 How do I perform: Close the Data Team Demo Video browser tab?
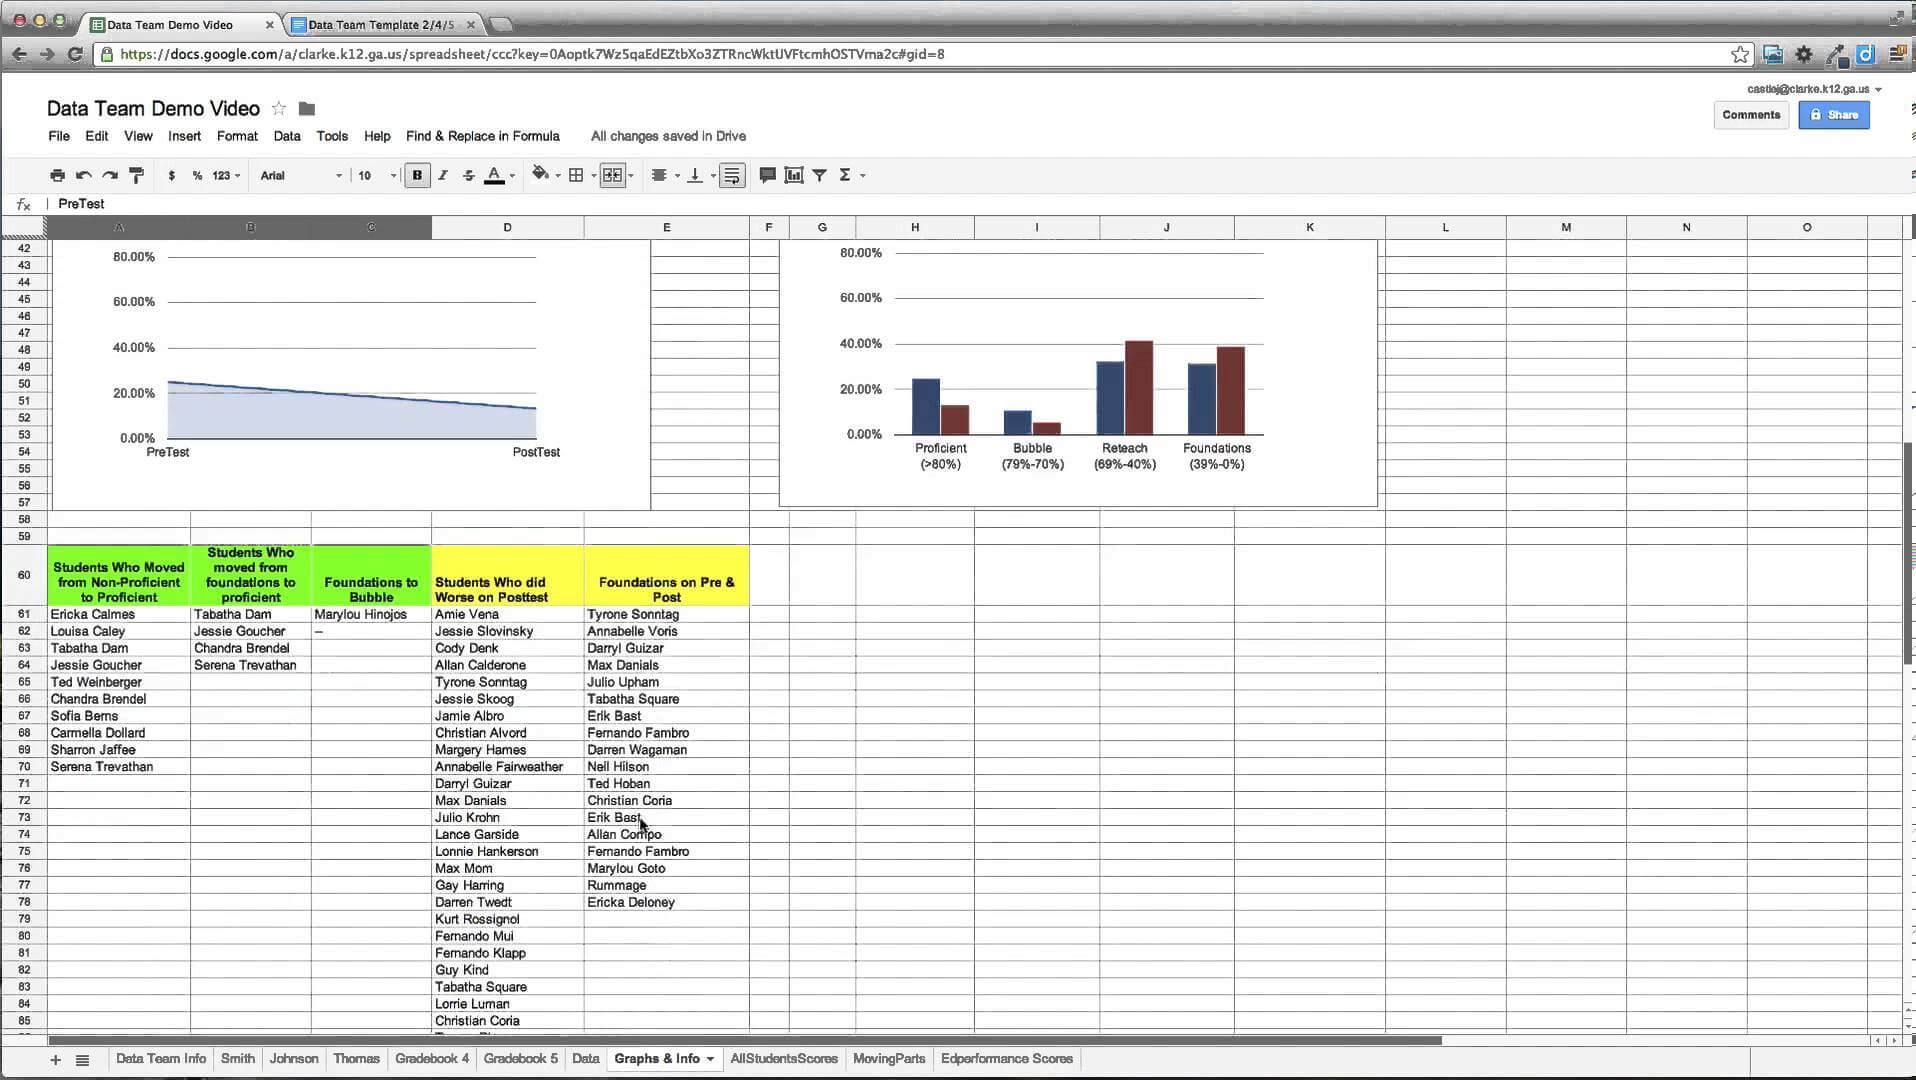coord(269,24)
